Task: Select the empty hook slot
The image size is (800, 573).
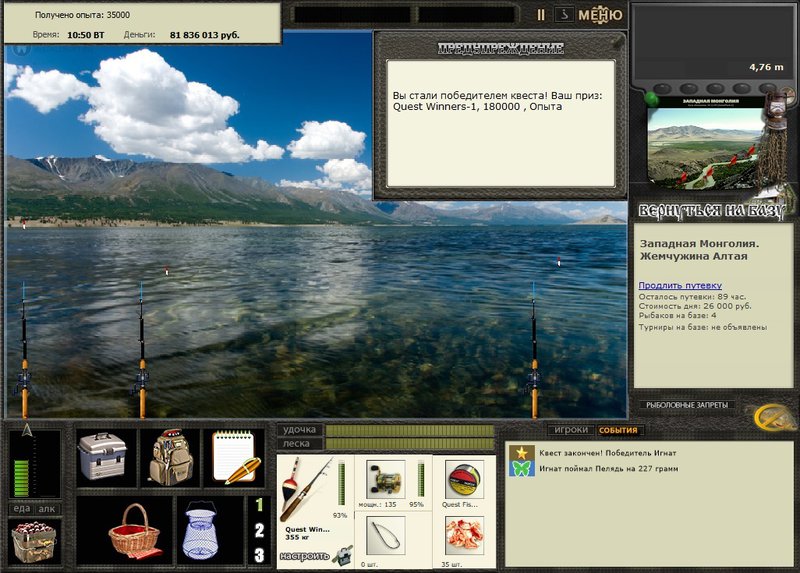Action: (x=385, y=536)
